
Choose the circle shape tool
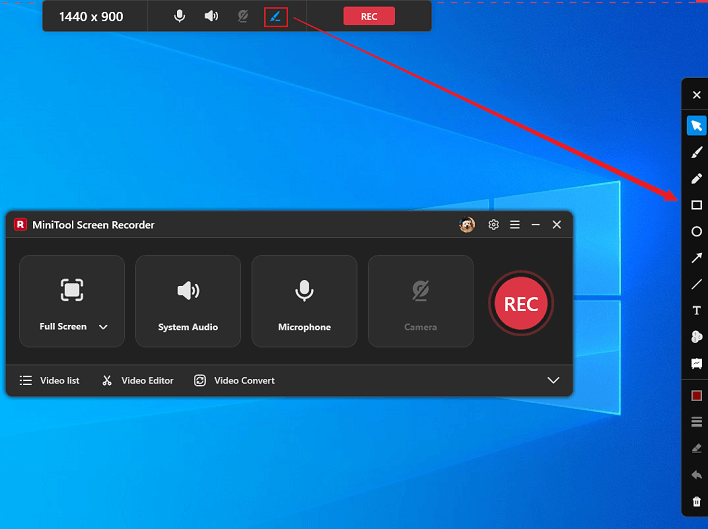696,232
